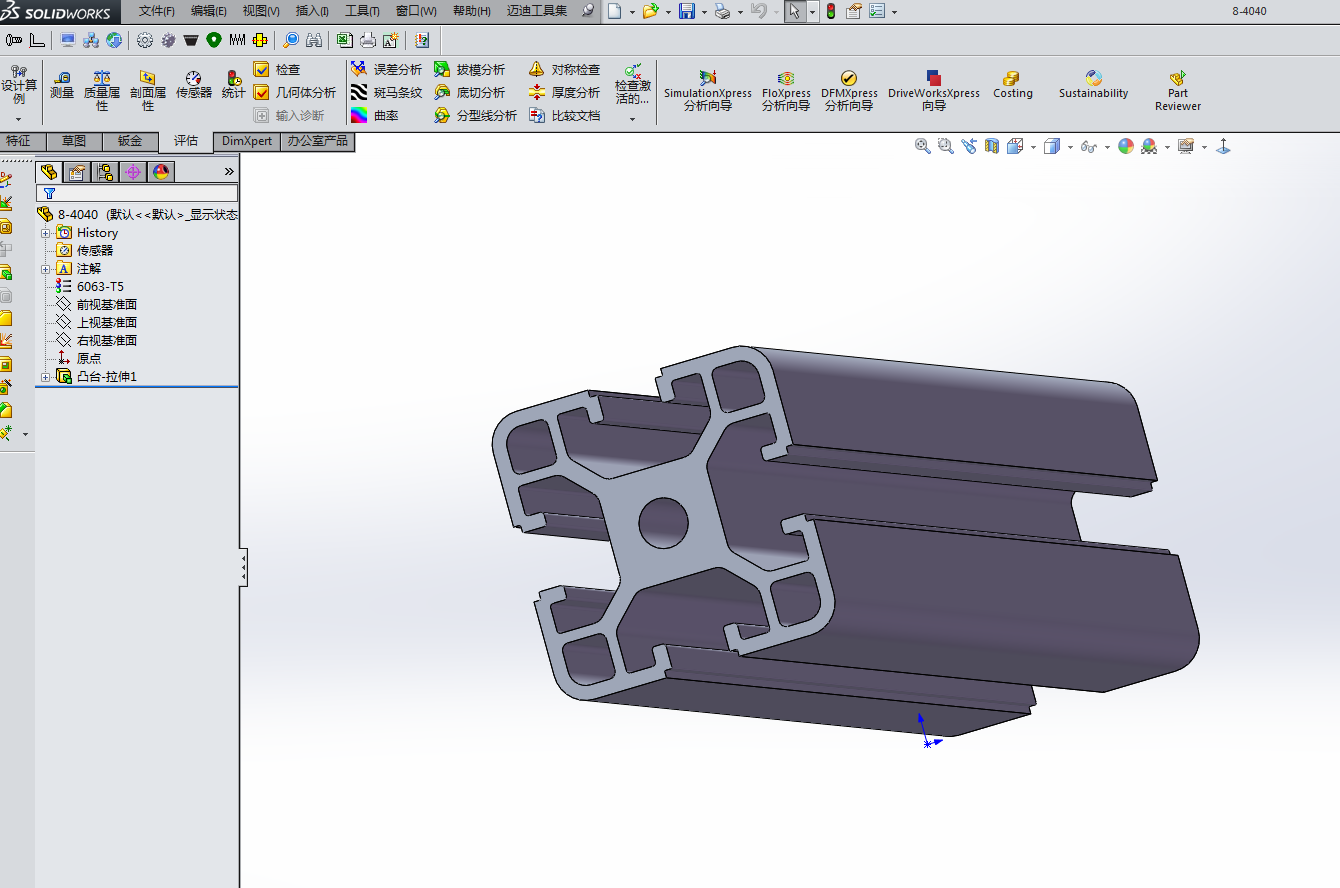
Task: Launch DriveWorksXpress wizard
Action: 934,90
